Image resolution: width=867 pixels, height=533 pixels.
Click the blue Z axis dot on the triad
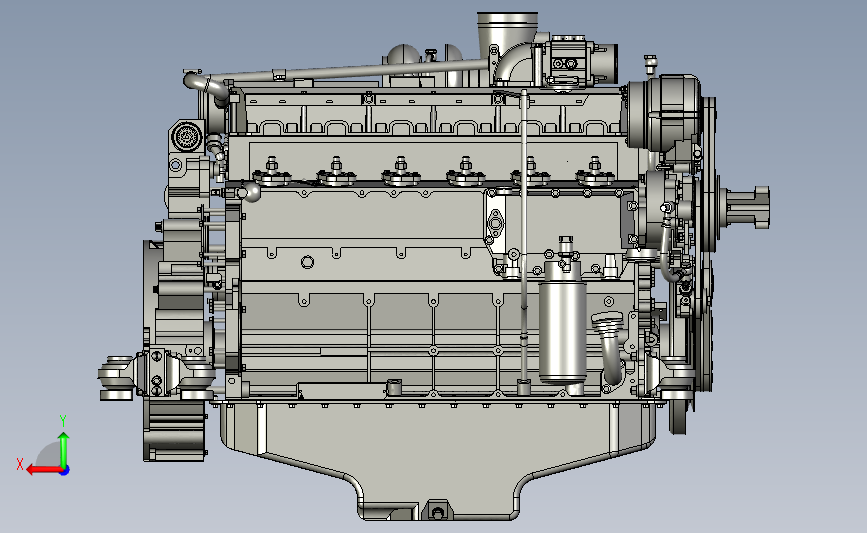(x=65, y=471)
